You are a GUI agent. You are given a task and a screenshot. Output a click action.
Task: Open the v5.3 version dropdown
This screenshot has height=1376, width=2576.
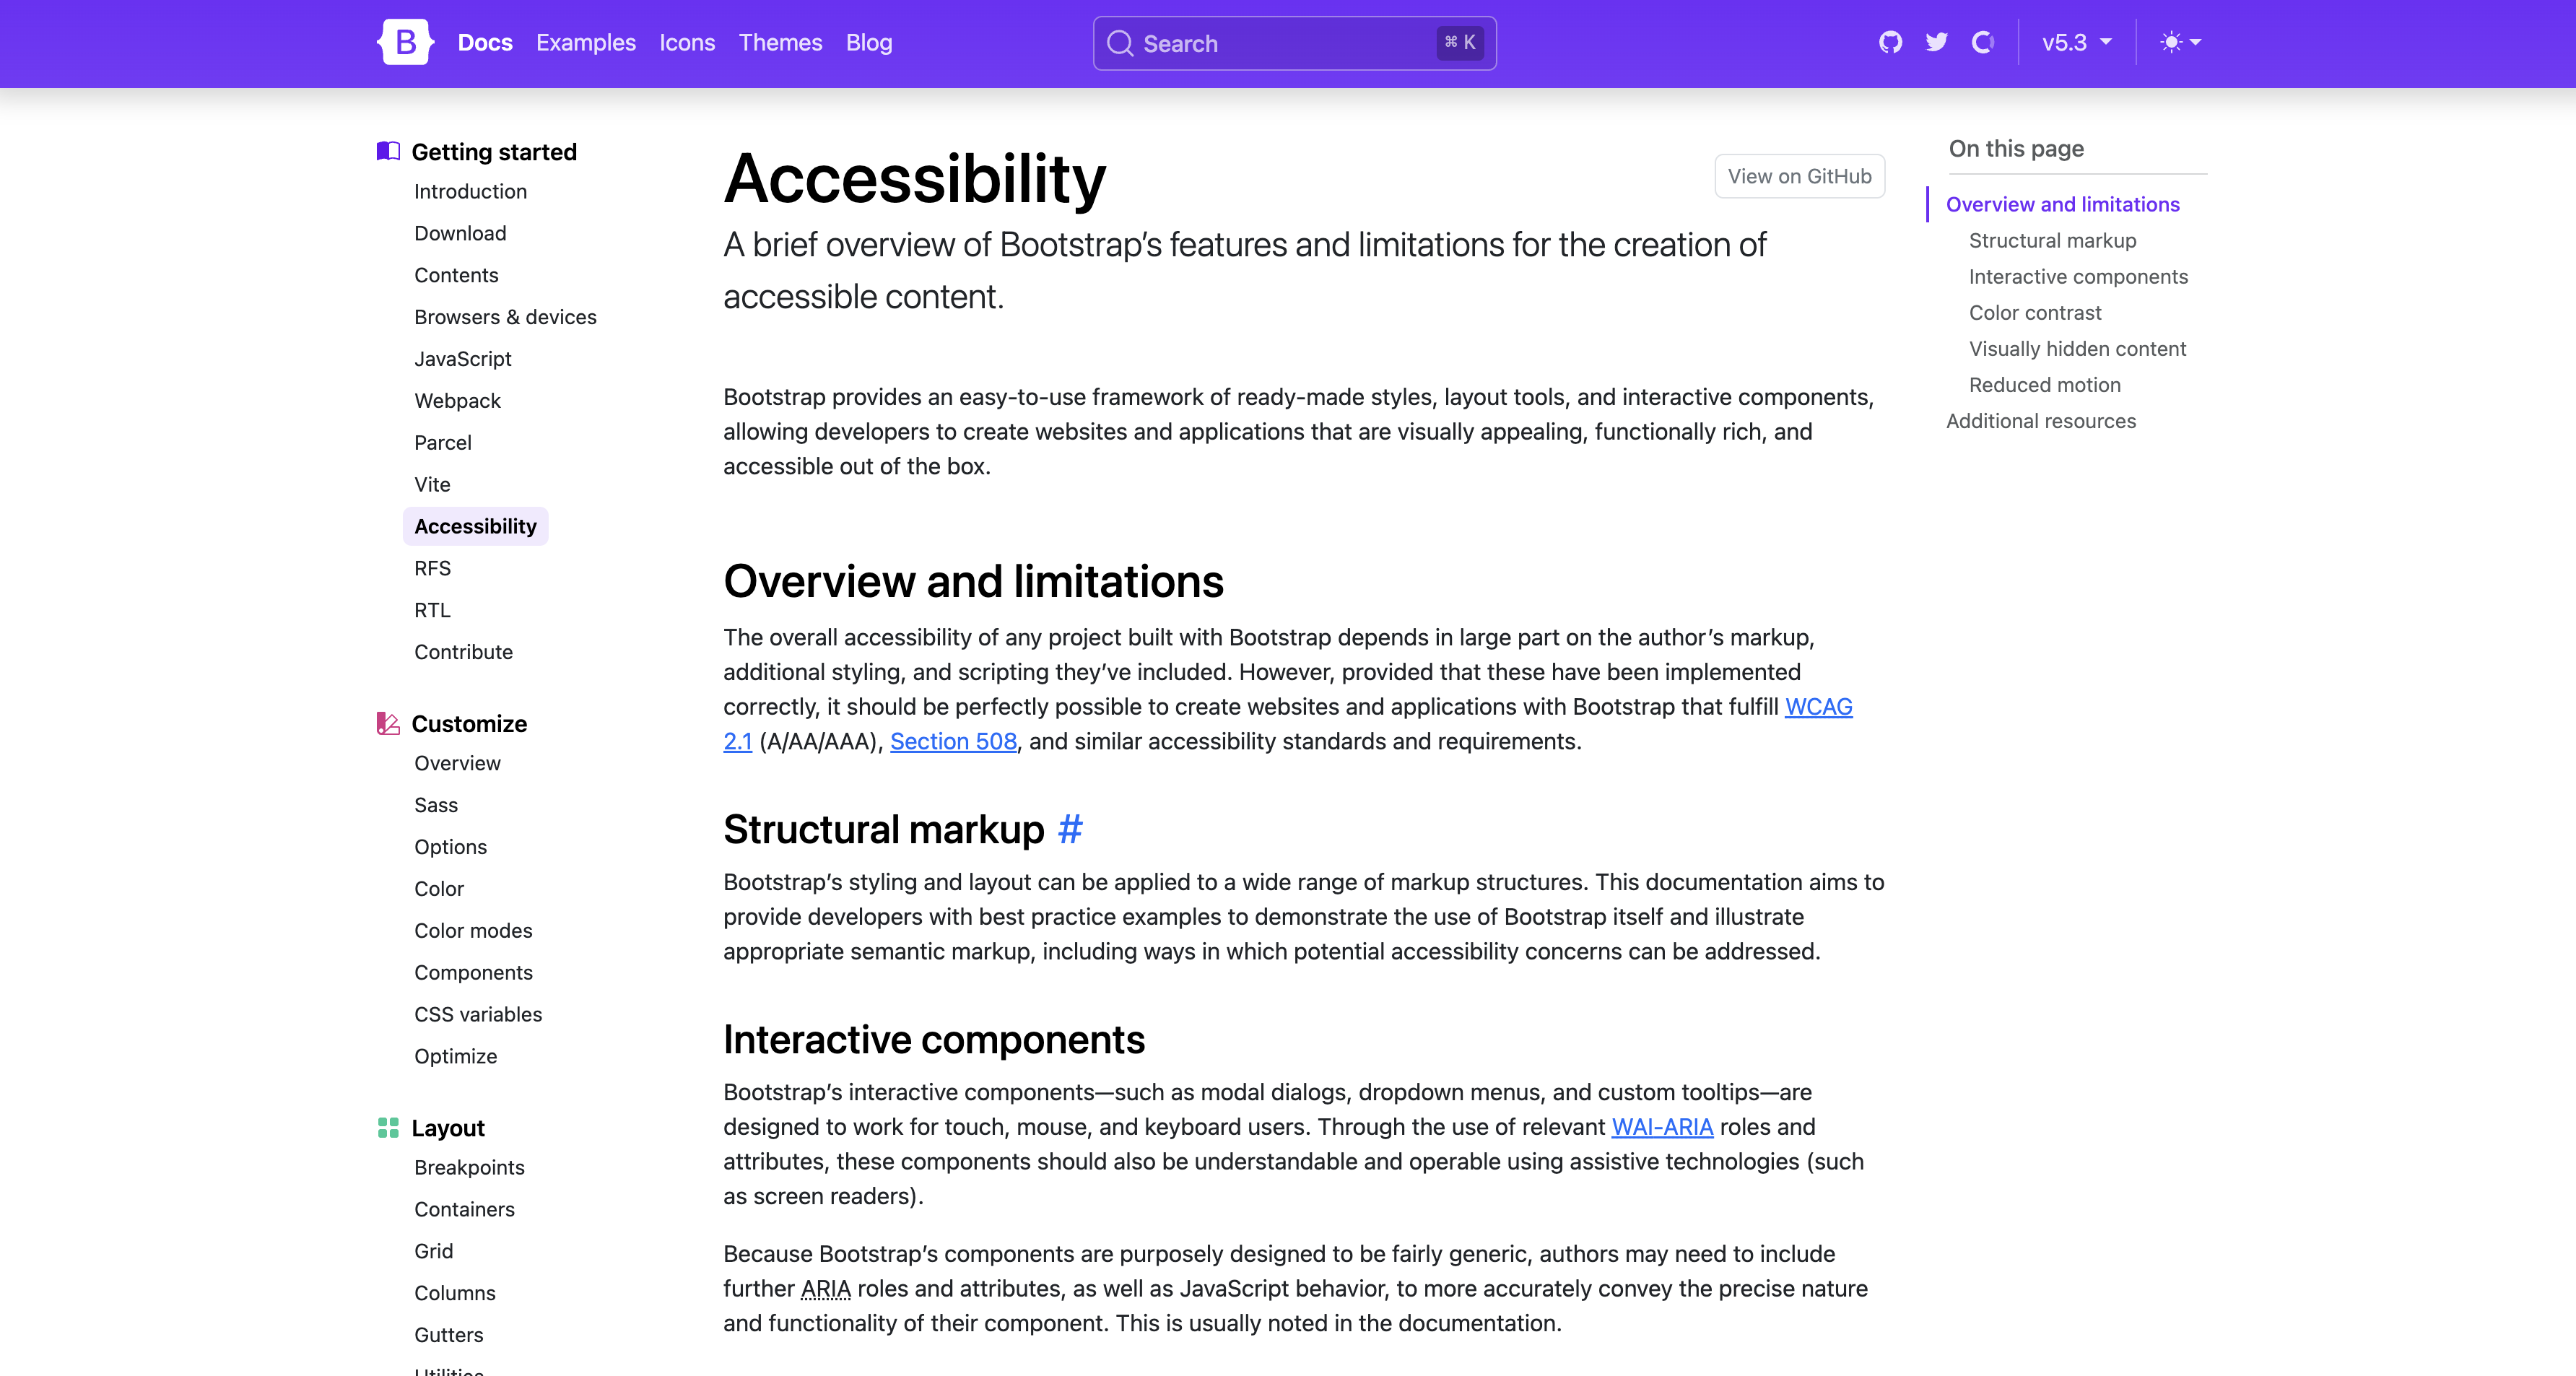pyautogui.click(x=2076, y=42)
